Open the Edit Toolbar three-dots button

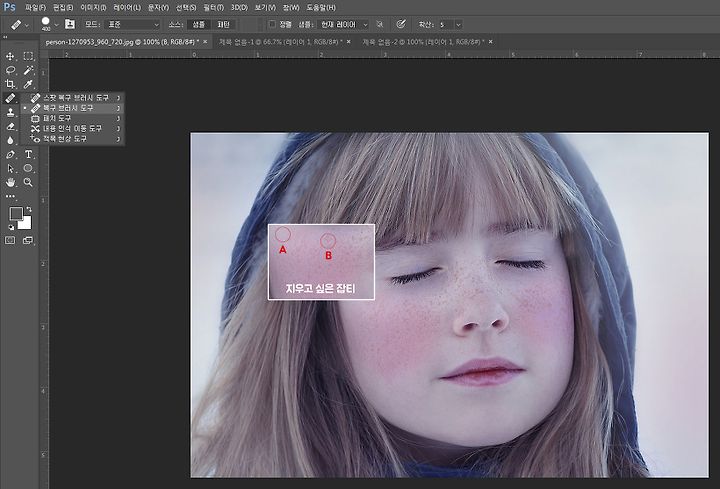[x=10, y=196]
